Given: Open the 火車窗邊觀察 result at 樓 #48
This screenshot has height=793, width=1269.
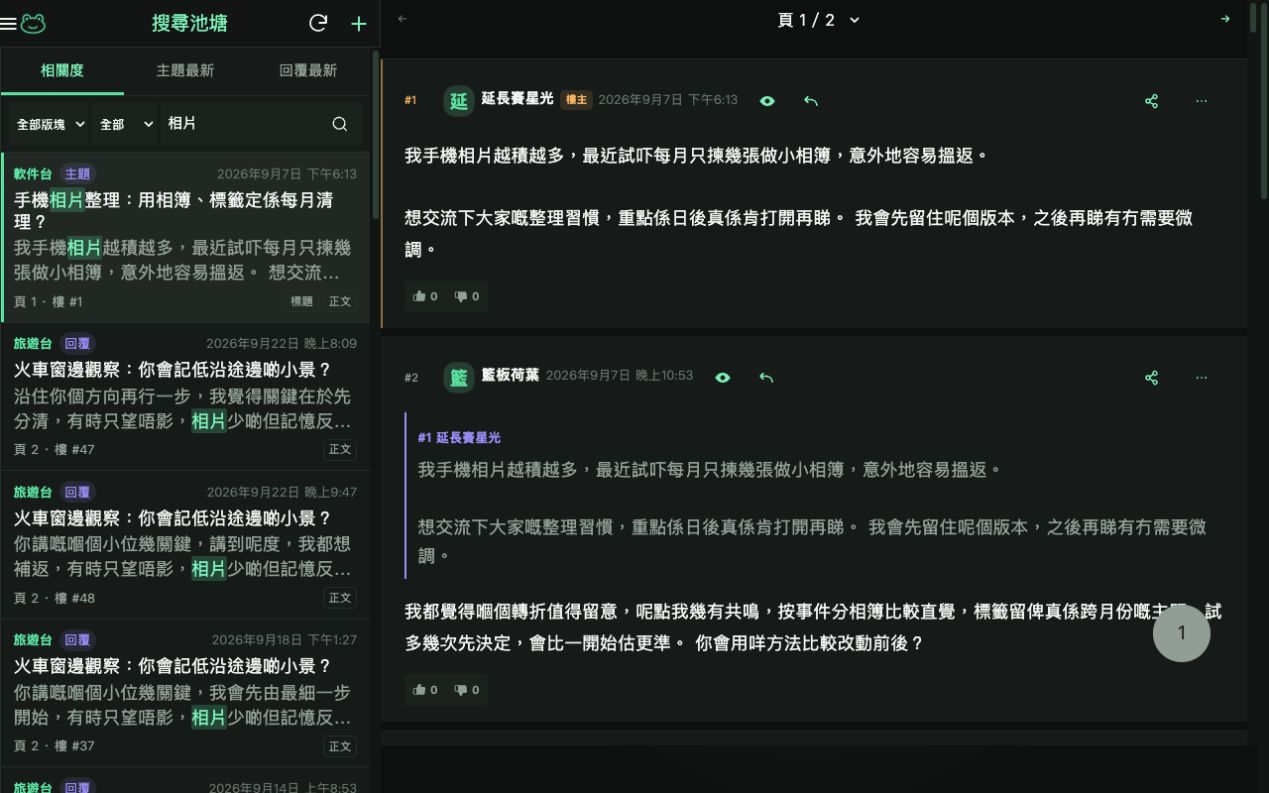Looking at the screenshot, I should click(x=186, y=545).
